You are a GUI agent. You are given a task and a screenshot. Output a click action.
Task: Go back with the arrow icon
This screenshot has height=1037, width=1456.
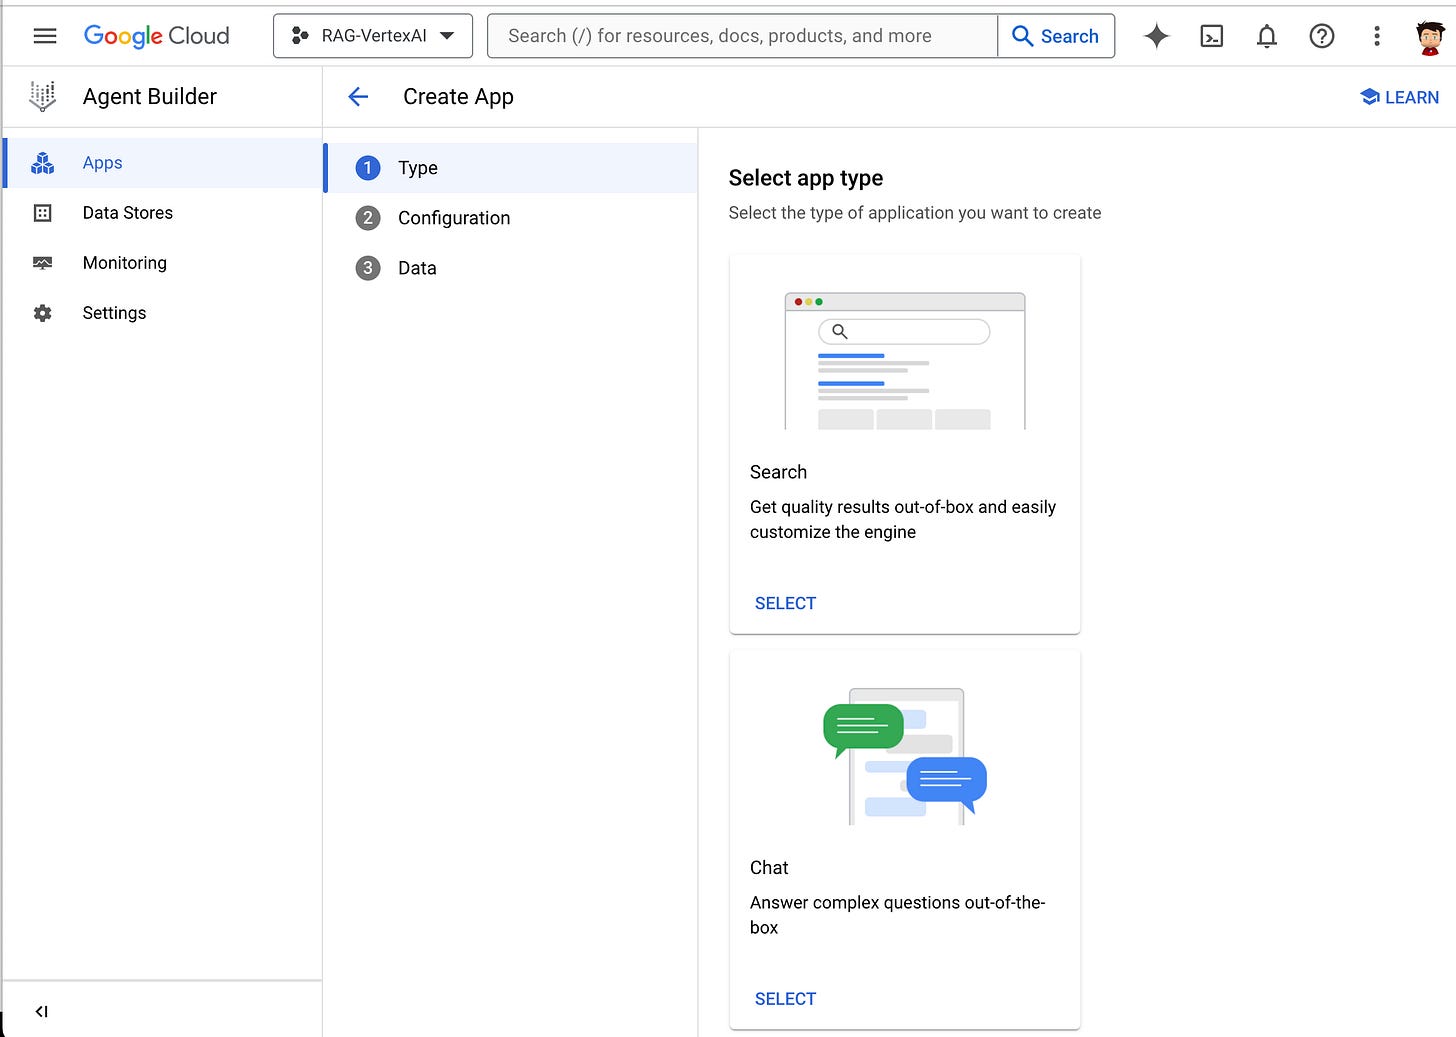(358, 97)
